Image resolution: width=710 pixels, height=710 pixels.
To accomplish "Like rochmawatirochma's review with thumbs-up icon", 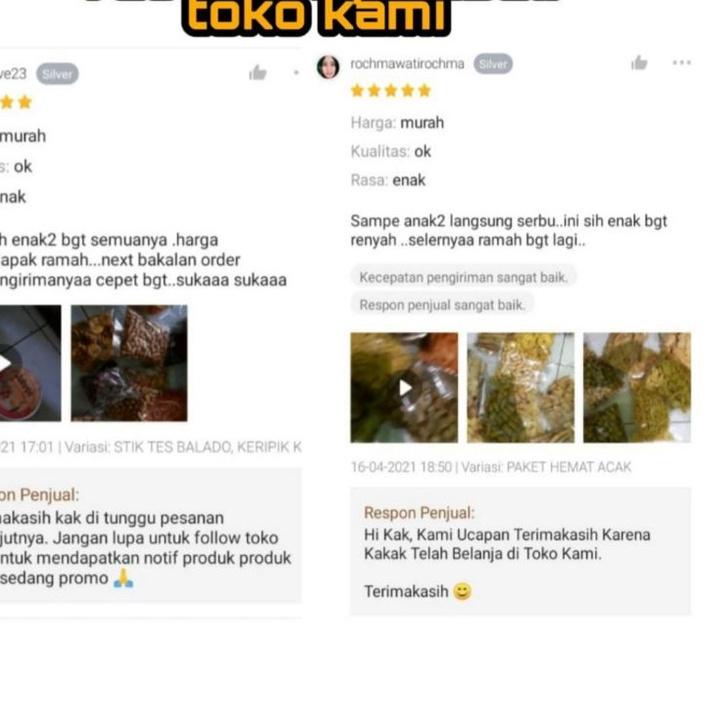I will click(x=639, y=62).
